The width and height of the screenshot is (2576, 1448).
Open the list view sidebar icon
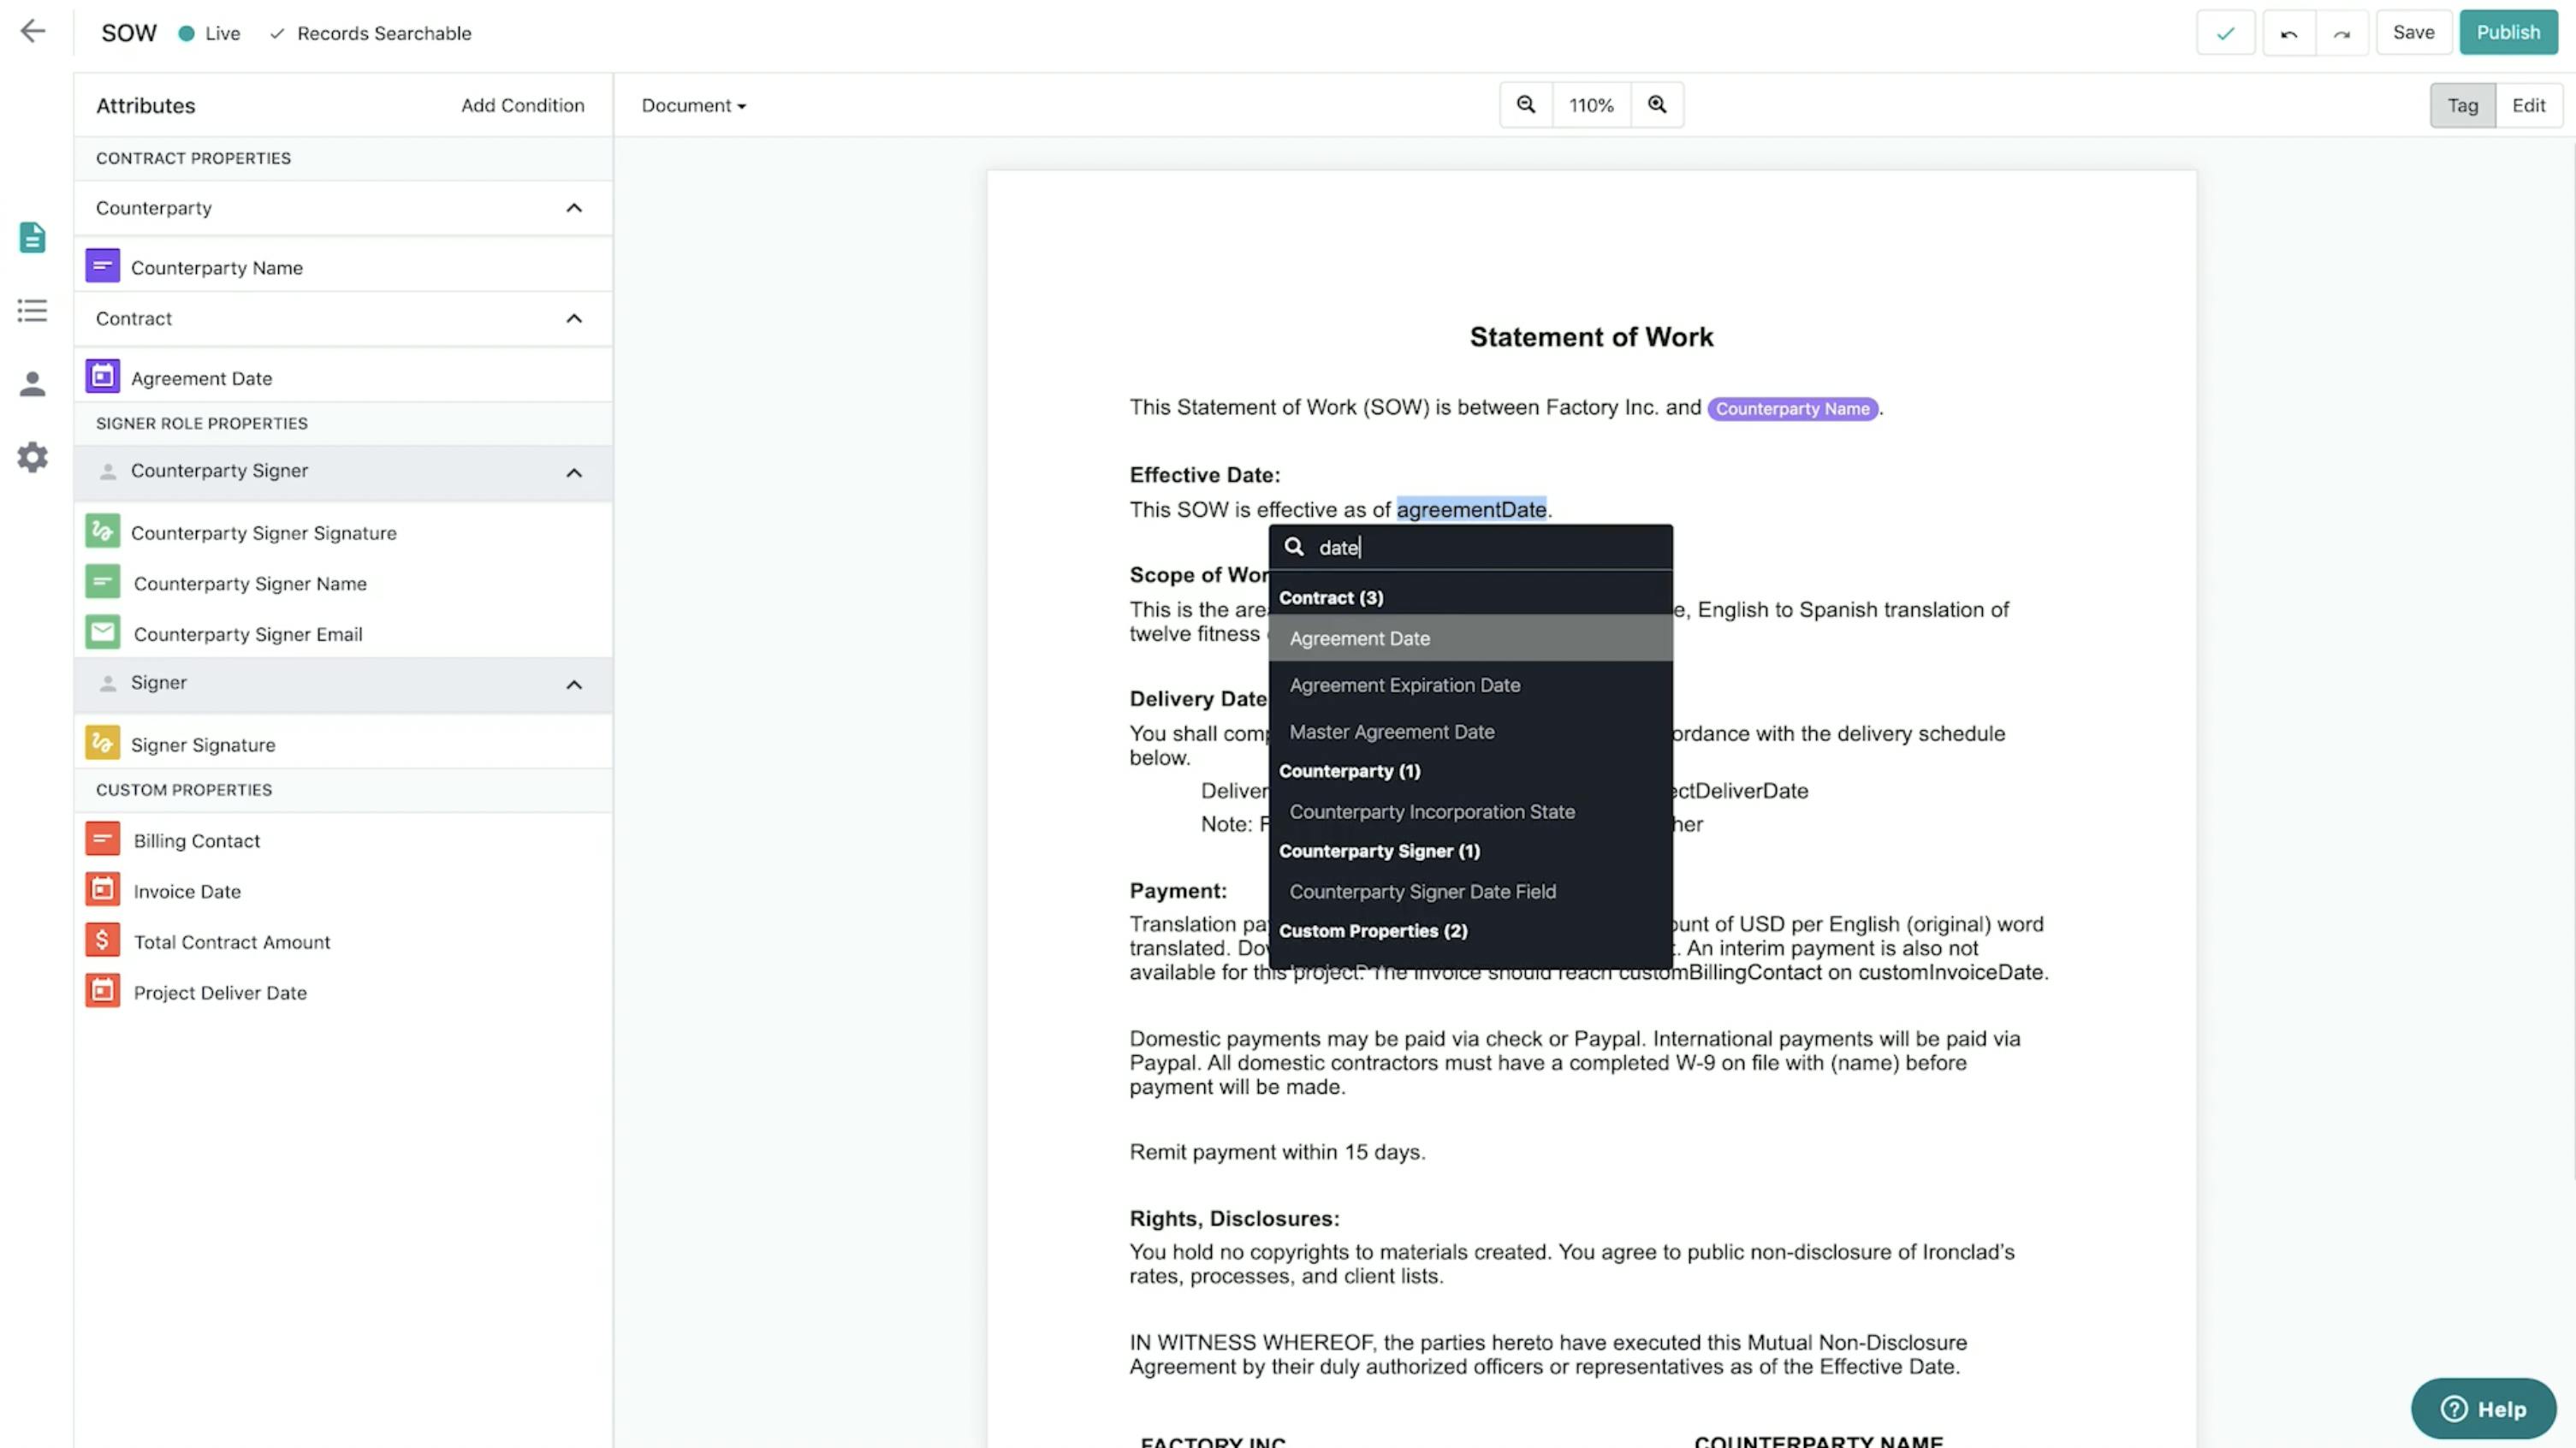(33, 310)
